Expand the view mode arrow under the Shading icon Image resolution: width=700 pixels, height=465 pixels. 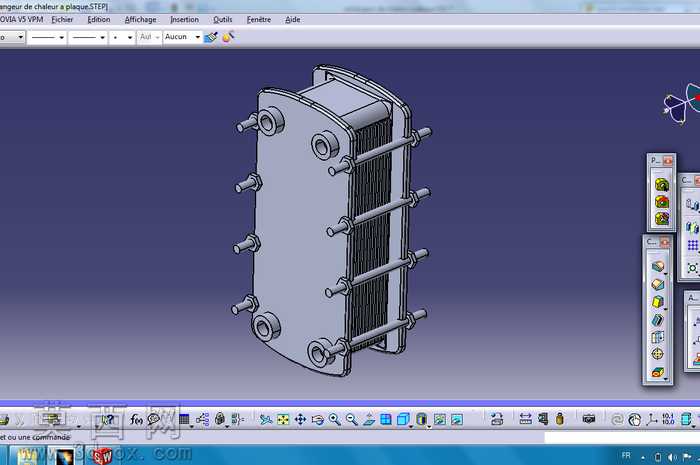[x=429, y=427]
